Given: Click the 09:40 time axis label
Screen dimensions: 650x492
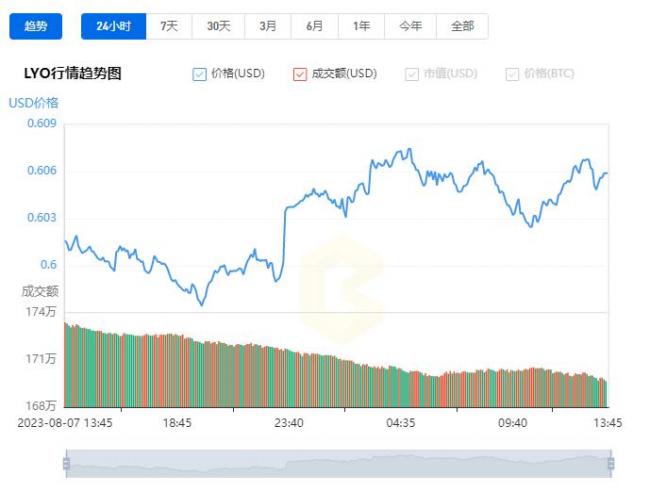Looking at the screenshot, I should coord(513,423).
